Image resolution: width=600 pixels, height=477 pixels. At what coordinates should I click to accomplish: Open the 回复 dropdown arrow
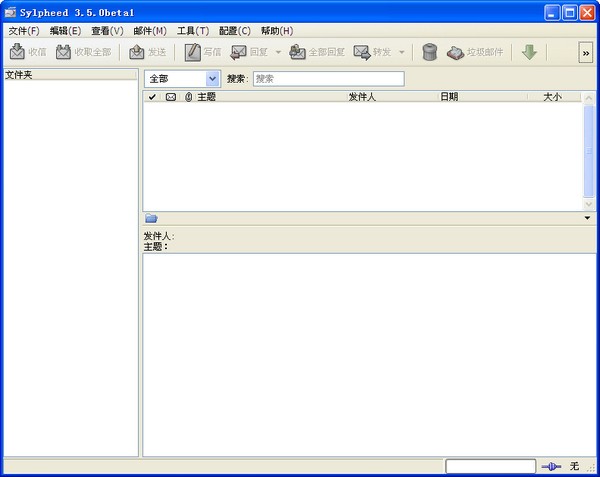coord(279,52)
